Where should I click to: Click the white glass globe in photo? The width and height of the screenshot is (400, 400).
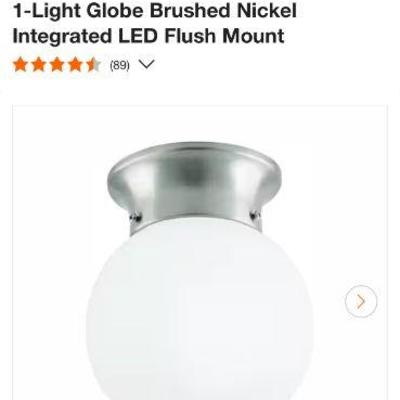199,310
